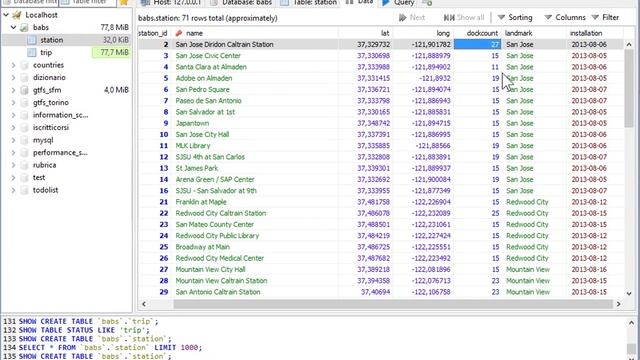This screenshot has height=360, width=640.
Task: Expand the dizionario database node
Action: click(x=13, y=78)
